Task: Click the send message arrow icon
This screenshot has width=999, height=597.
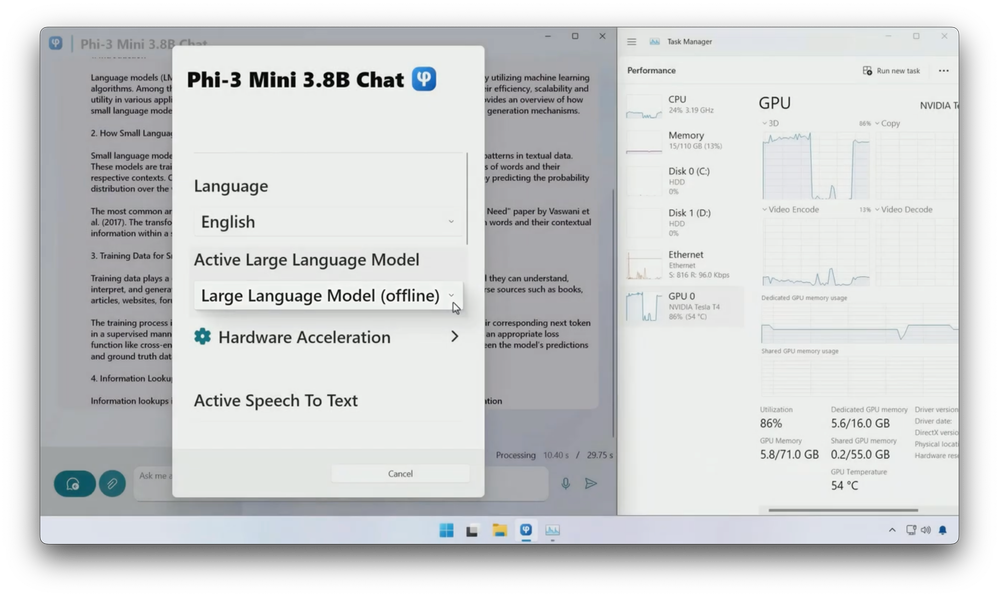Action: click(591, 484)
